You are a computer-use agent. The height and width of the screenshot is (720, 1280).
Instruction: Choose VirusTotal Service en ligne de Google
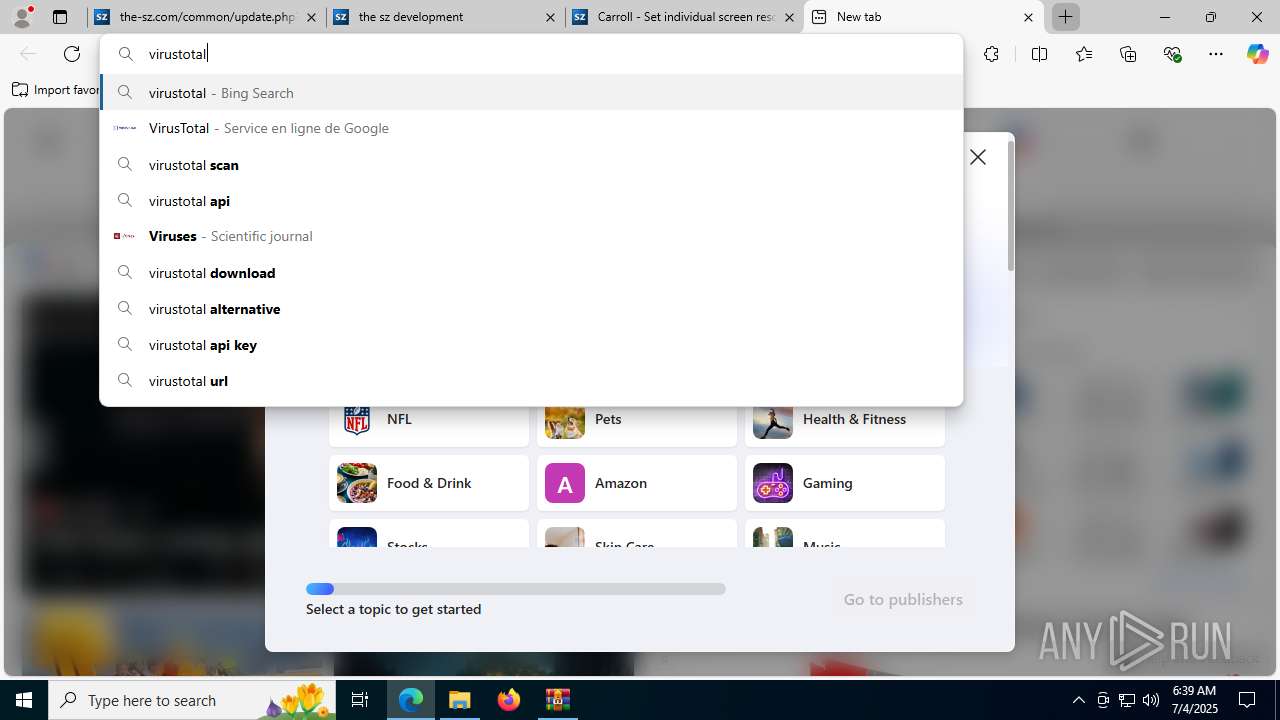point(531,128)
